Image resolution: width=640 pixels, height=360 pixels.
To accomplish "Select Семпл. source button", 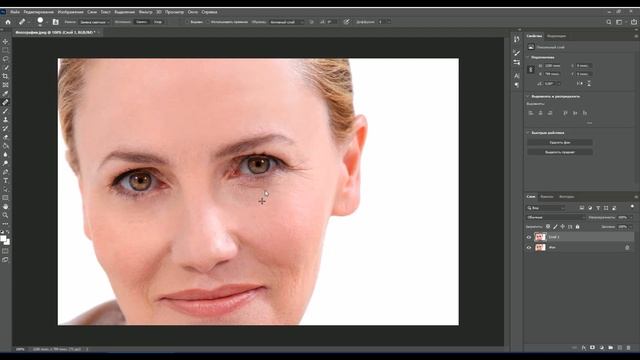I will click(x=142, y=22).
